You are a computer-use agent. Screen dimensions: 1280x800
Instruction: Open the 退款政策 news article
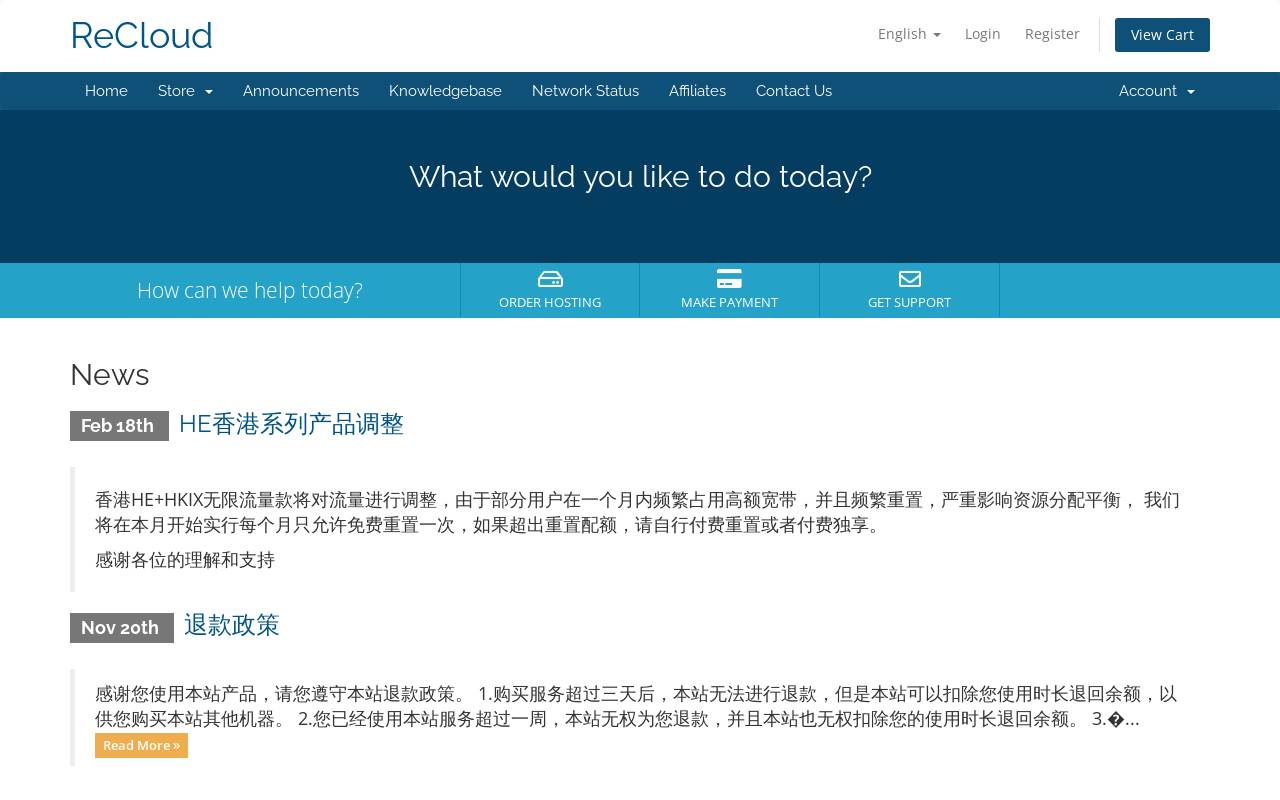tap(232, 625)
